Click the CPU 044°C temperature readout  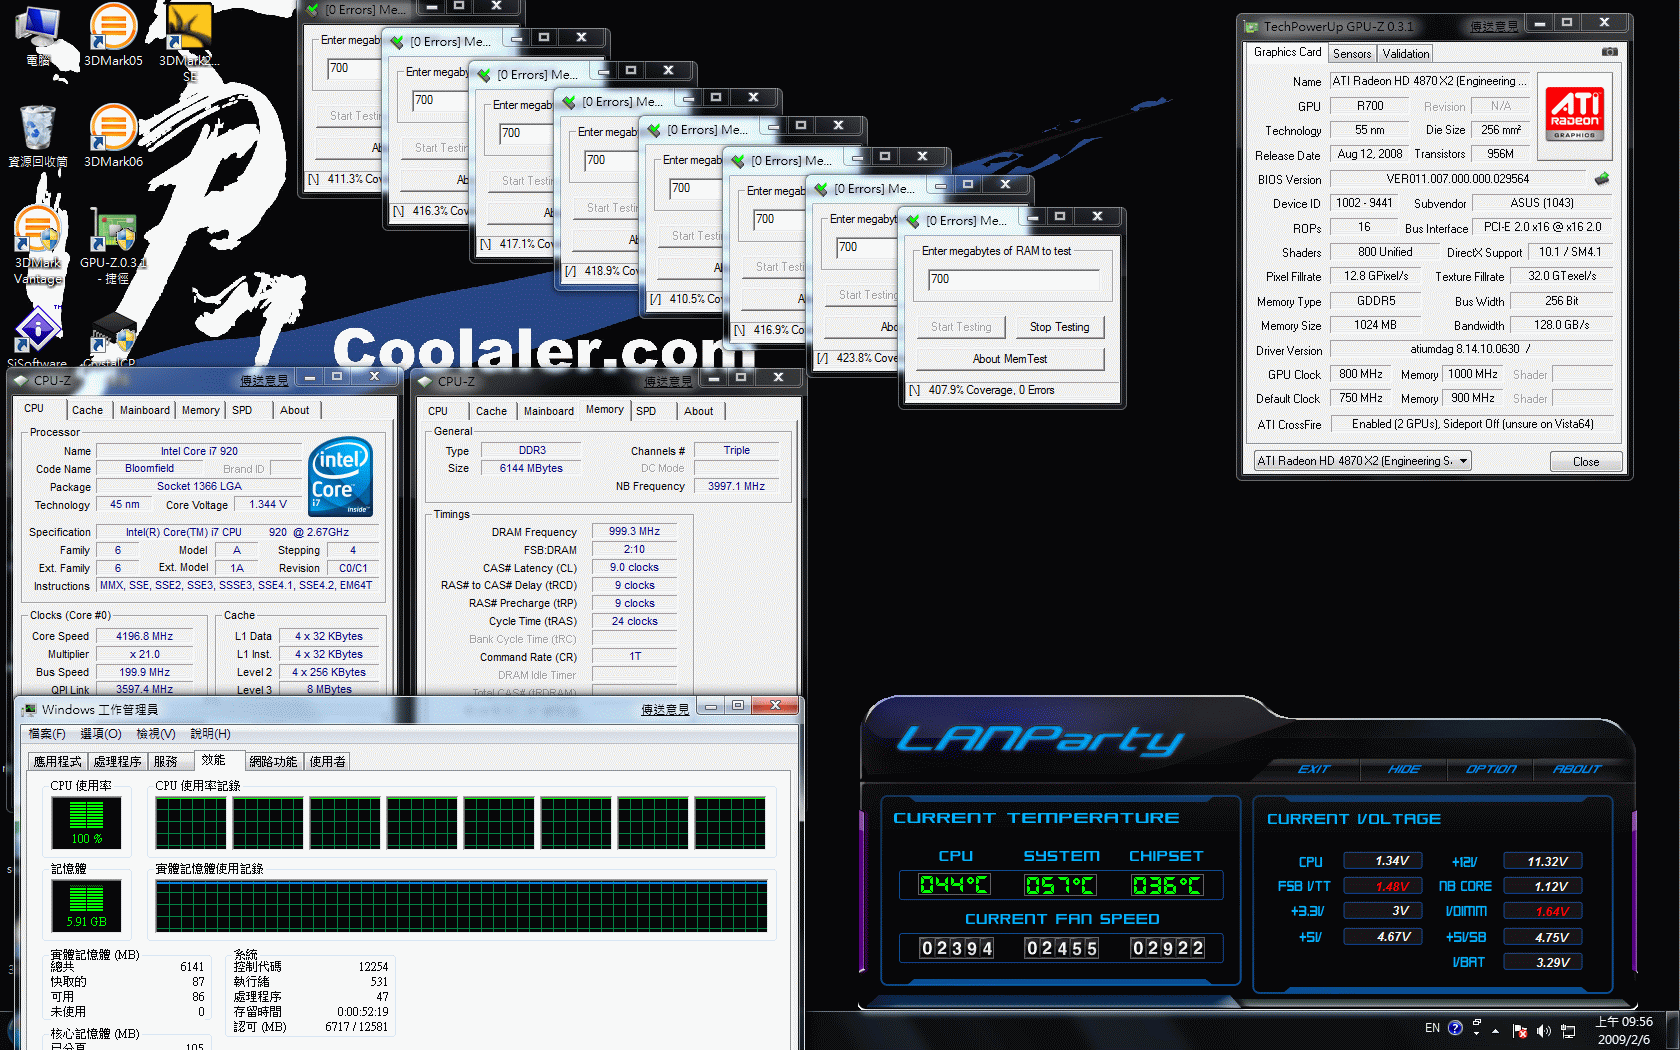[x=954, y=885]
